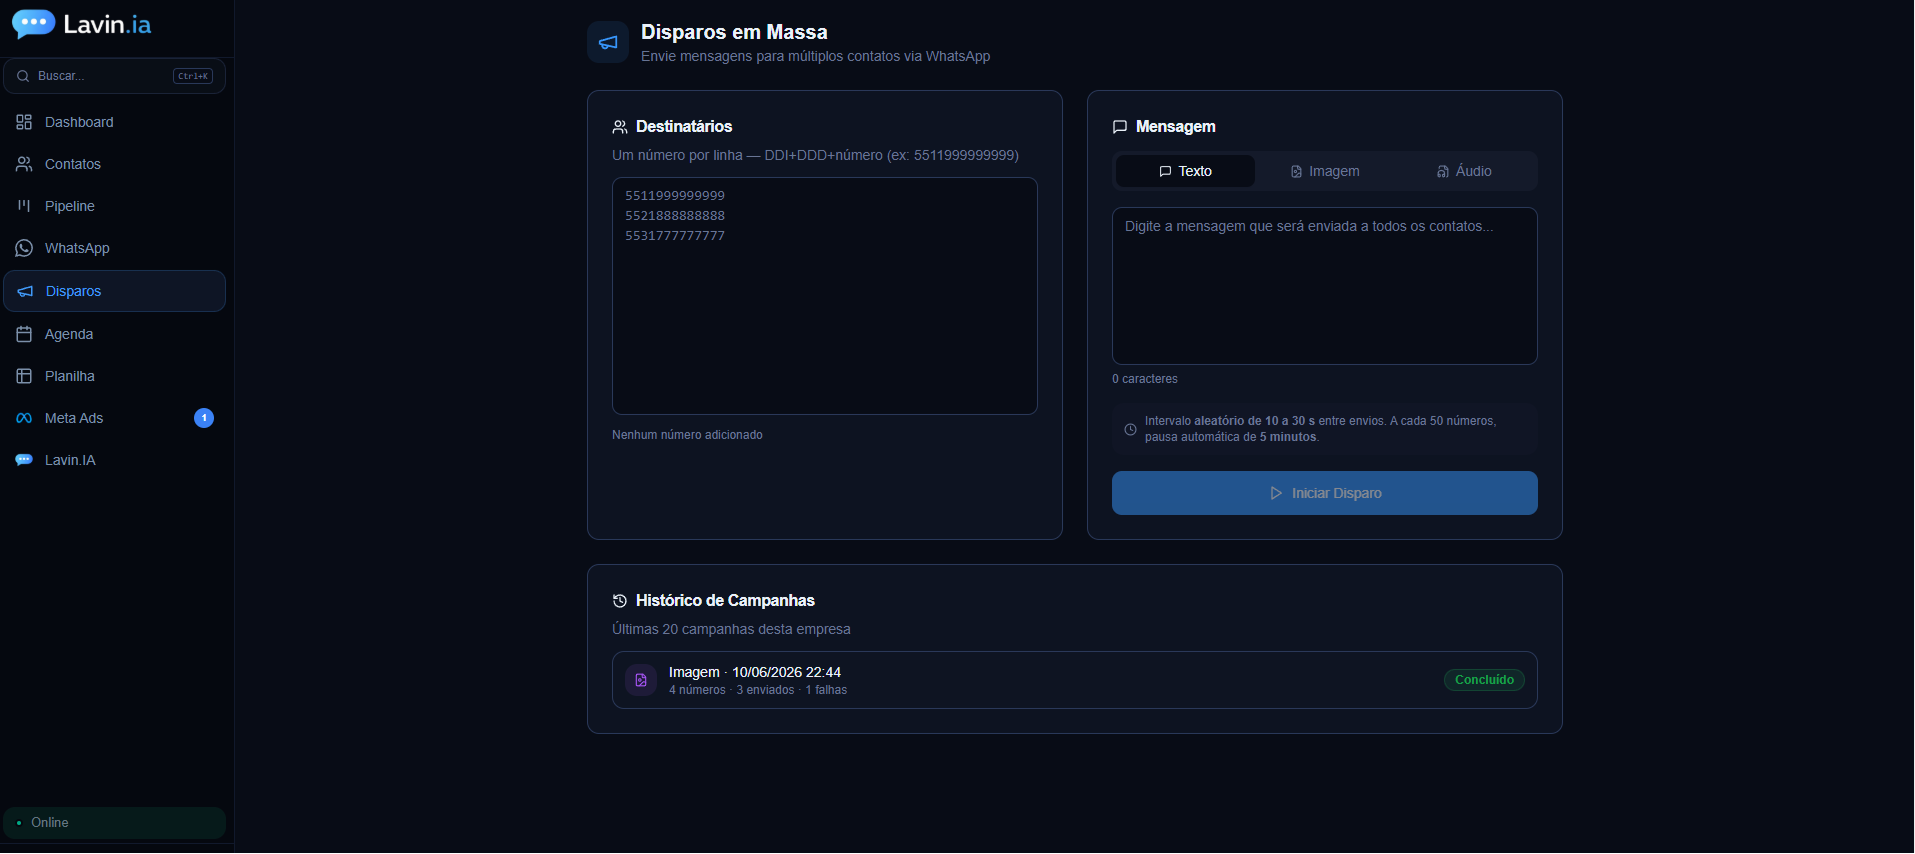Click the Ctrl+K shortcut badge
This screenshot has width=1915, height=854.
193,76
